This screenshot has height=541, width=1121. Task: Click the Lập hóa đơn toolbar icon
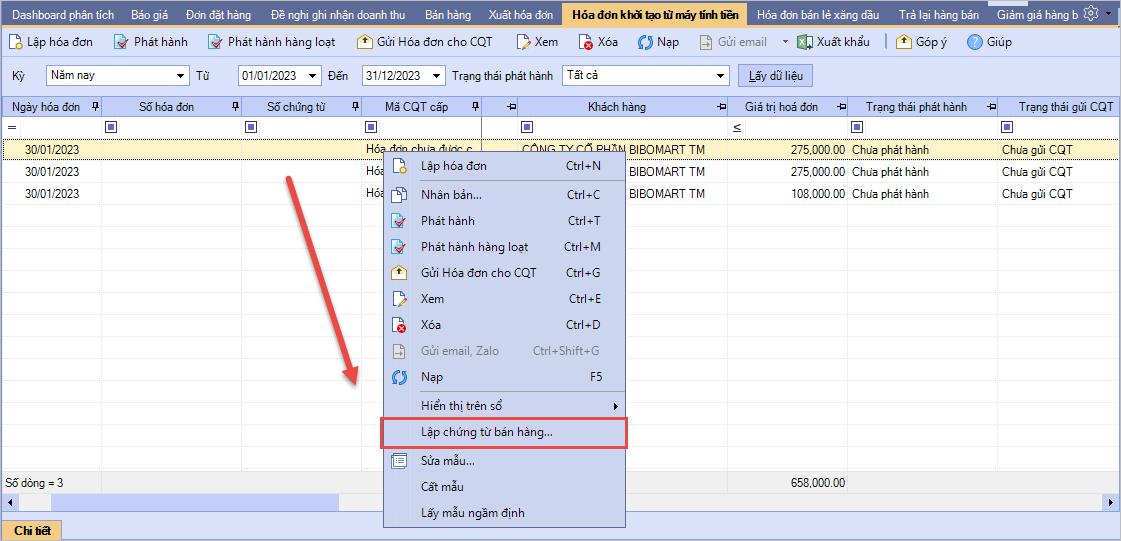16,42
